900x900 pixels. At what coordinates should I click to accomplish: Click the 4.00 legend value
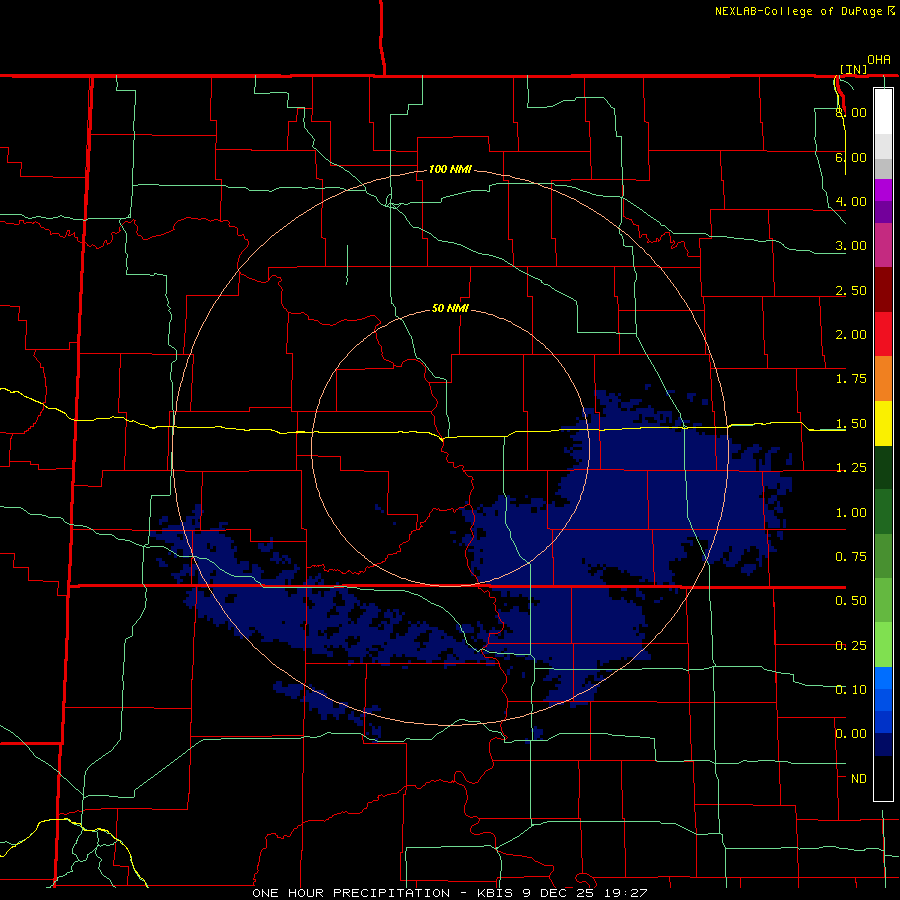[x=851, y=201]
